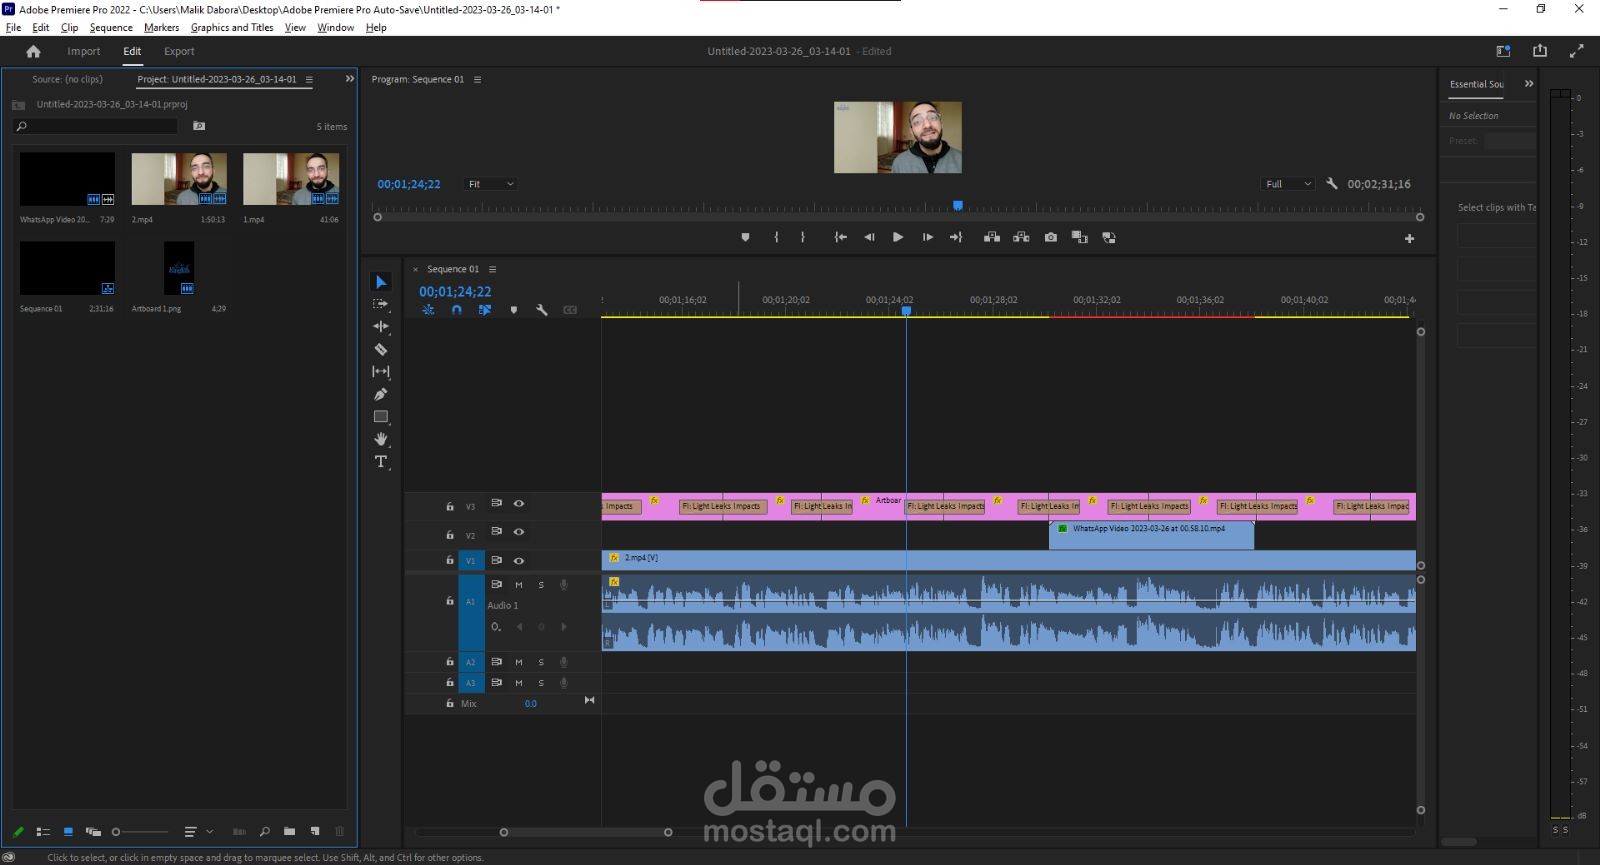Open timeline display settings wrench
The height and width of the screenshot is (865, 1600).
542,310
